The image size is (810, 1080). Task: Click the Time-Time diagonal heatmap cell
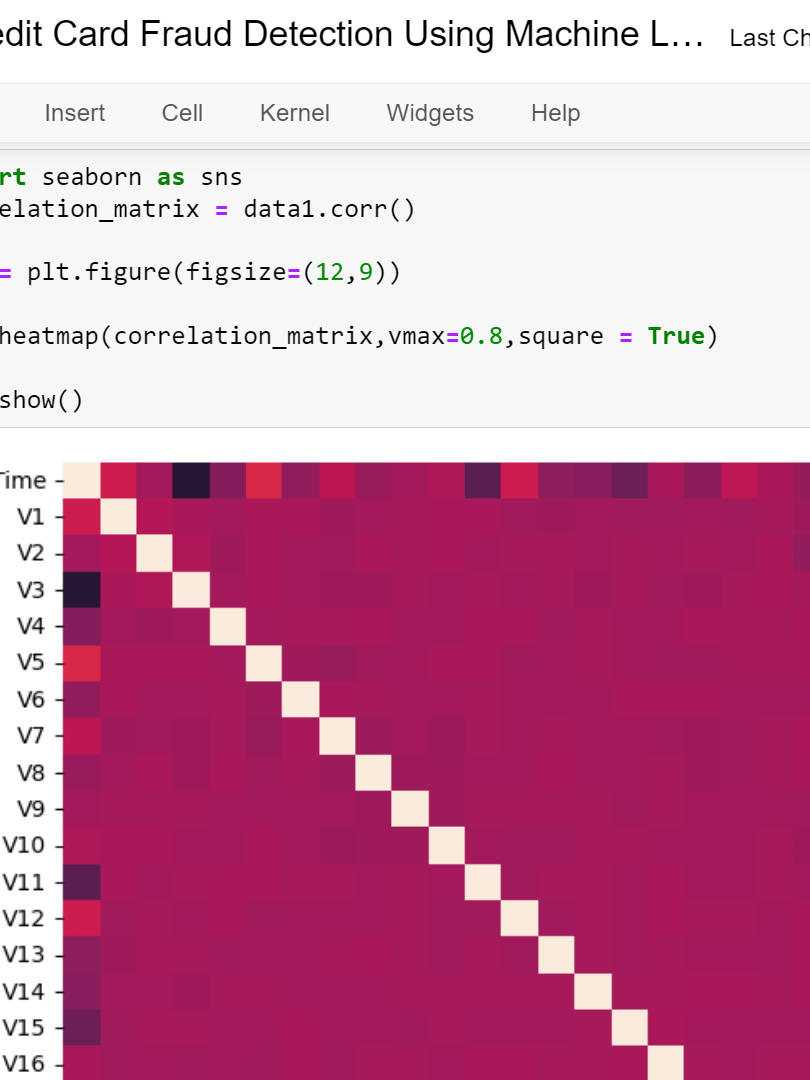tap(82, 480)
